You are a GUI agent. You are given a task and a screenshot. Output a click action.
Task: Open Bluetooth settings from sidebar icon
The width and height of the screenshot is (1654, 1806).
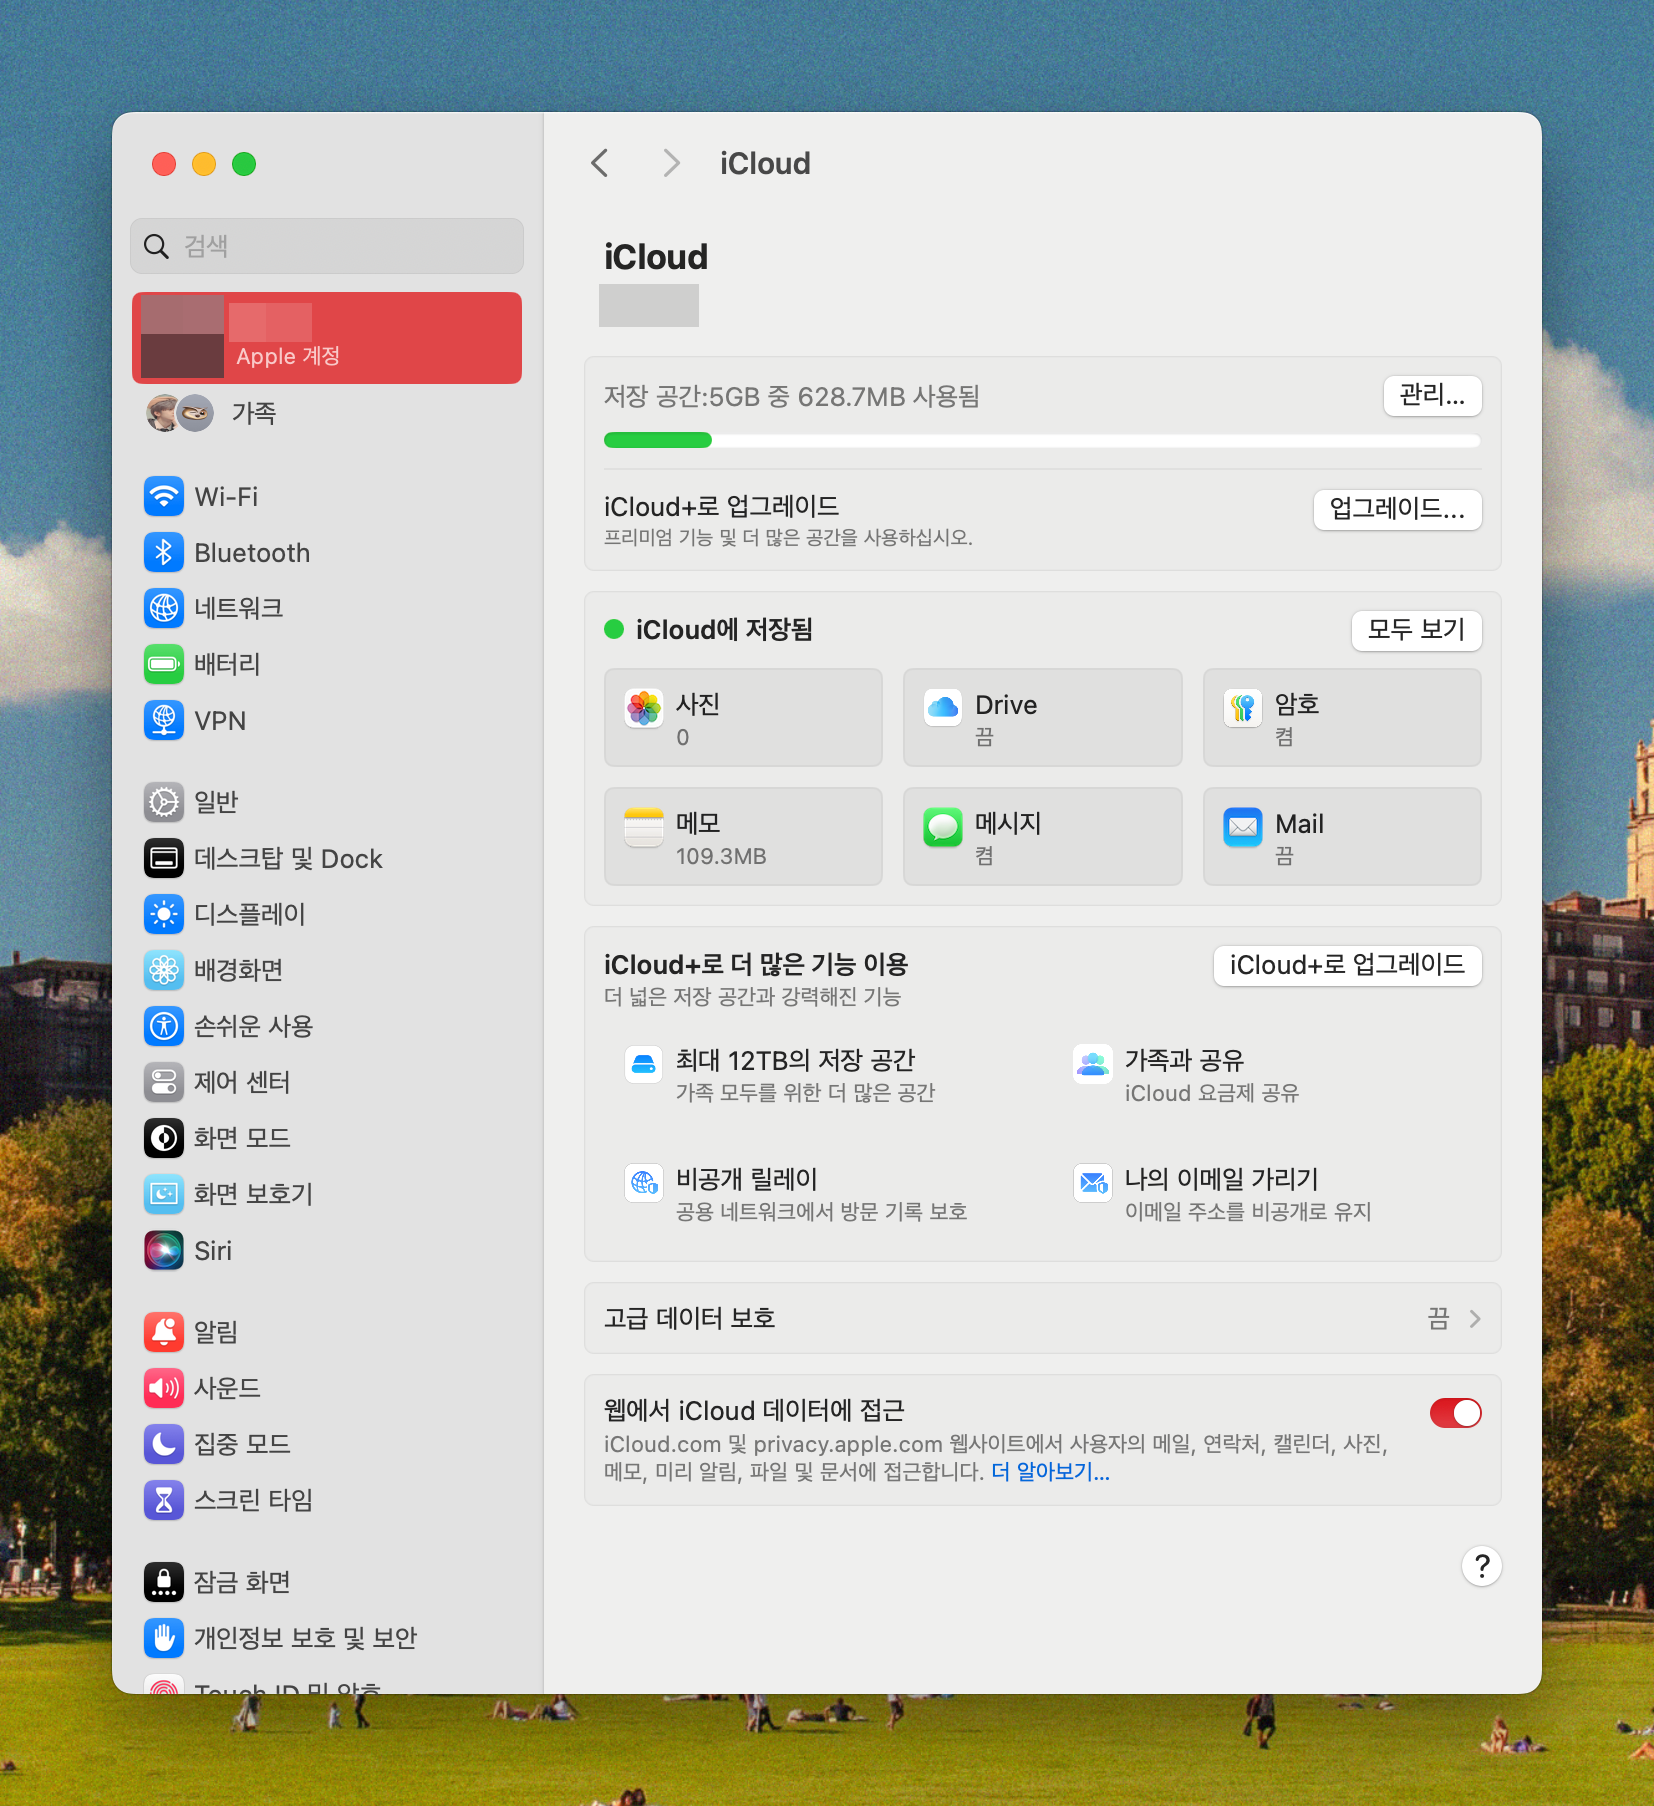click(164, 552)
